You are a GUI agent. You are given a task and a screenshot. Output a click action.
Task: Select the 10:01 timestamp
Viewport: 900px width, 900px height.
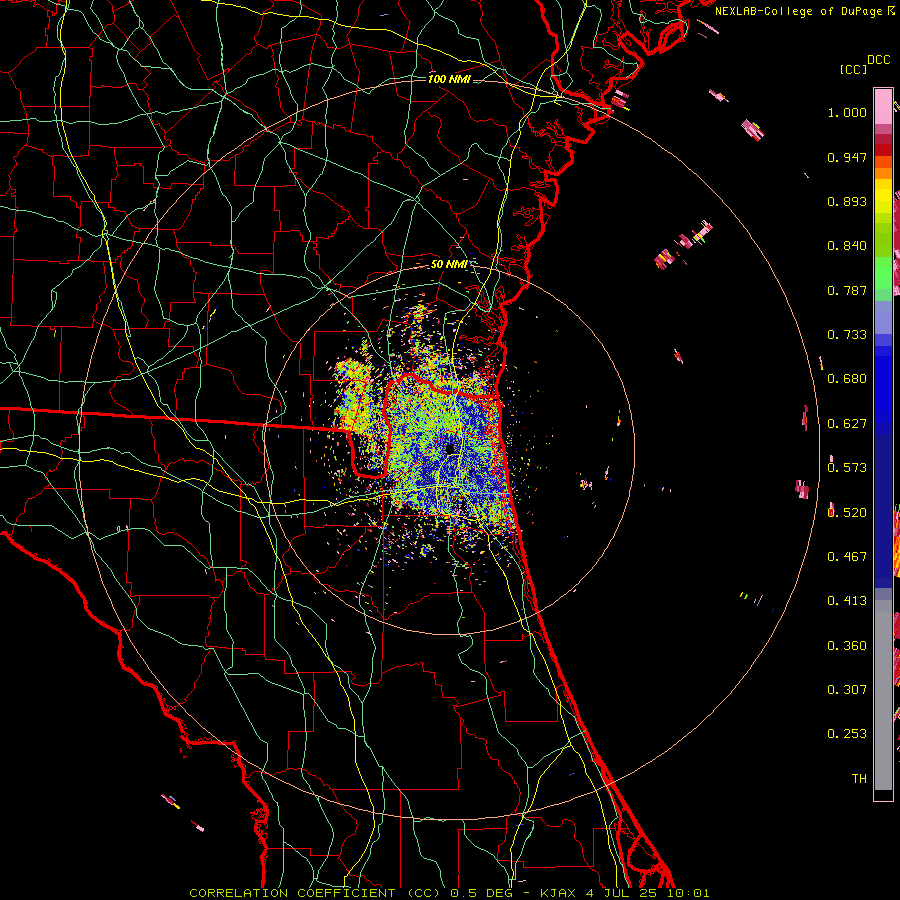[689, 893]
